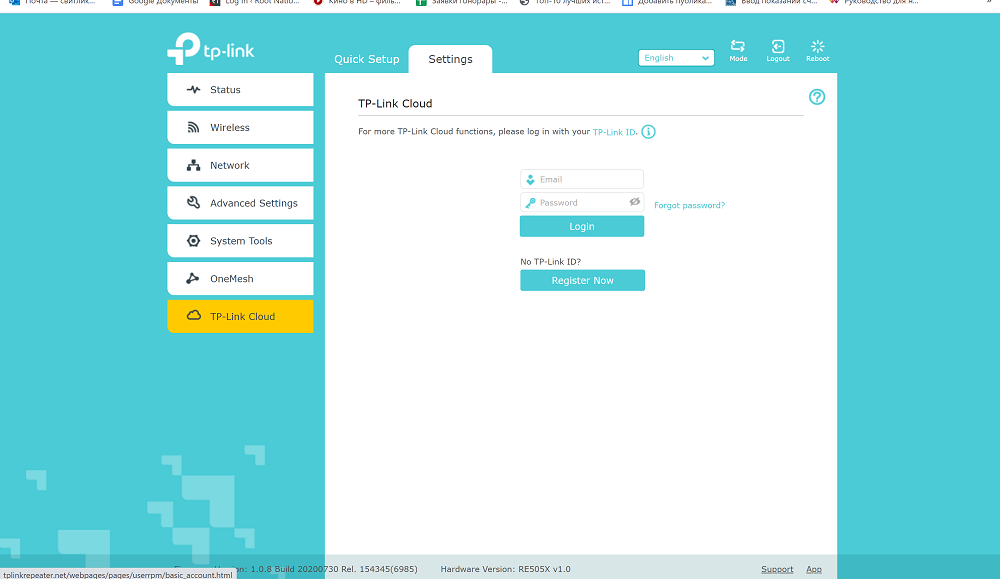
Task: Open the Google Документы browser bookmark
Action: [x=156, y=3]
